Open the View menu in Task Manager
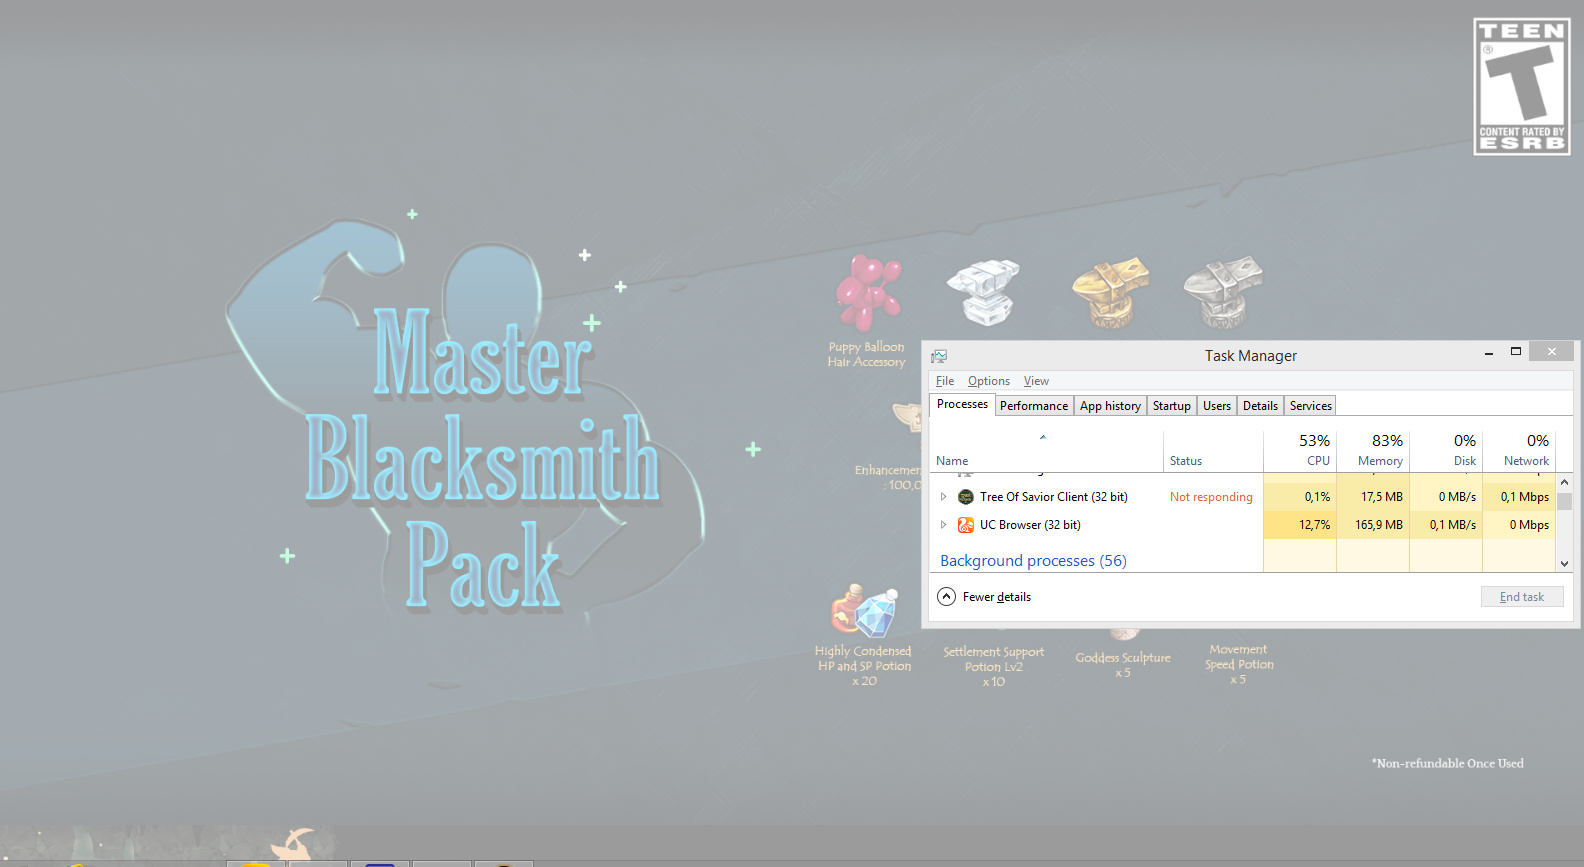 coord(1036,381)
